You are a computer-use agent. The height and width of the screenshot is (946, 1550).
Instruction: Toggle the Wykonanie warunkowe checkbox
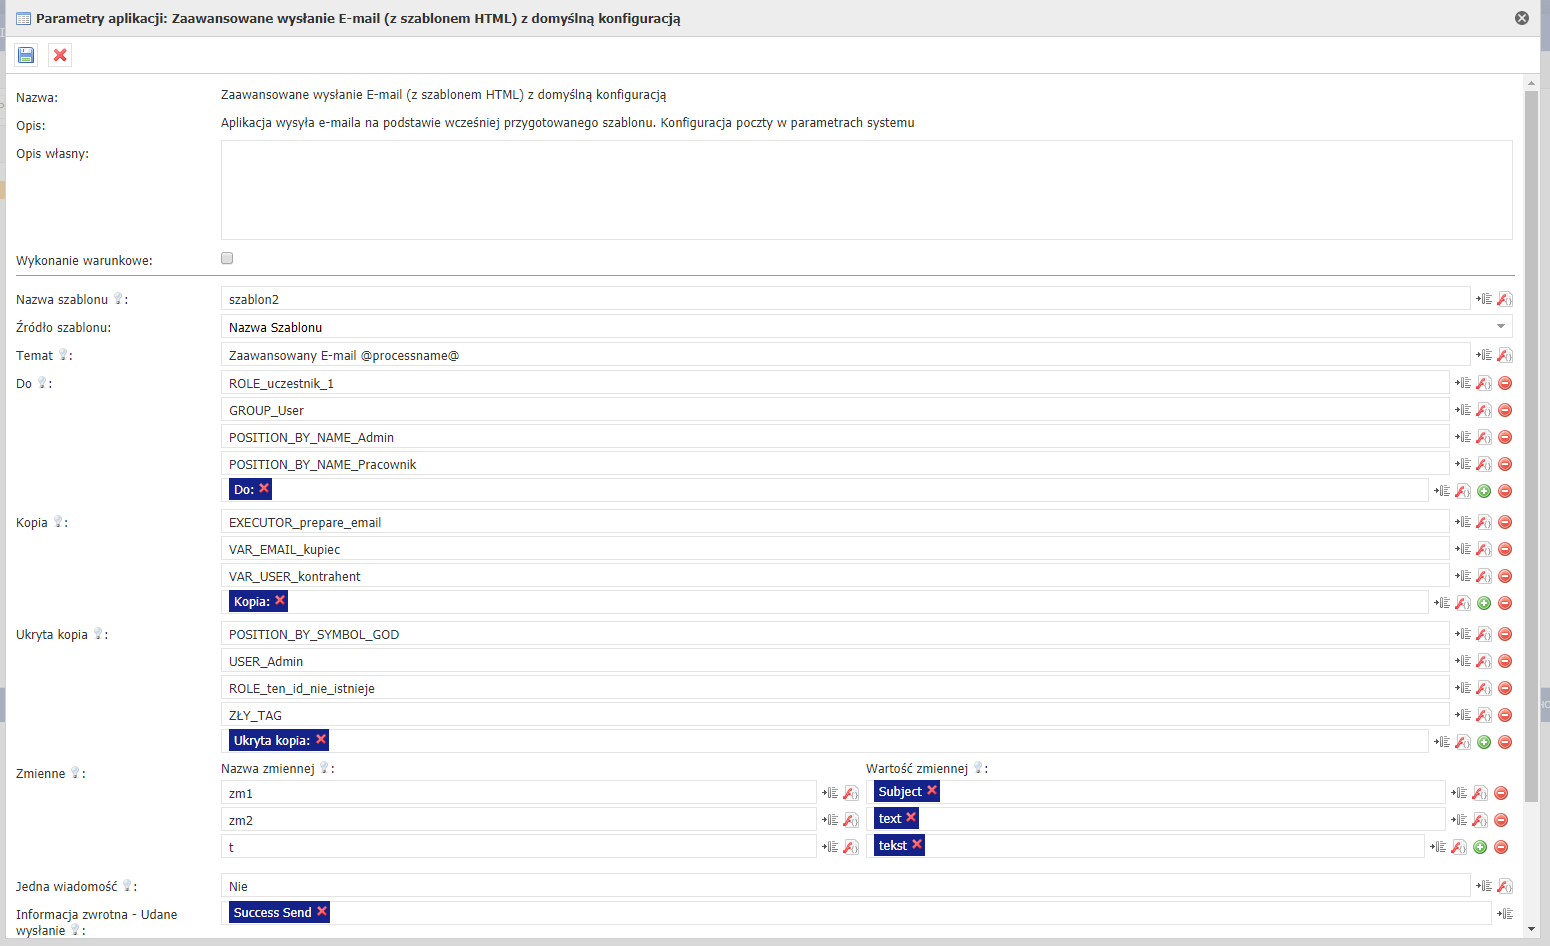point(227,258)
